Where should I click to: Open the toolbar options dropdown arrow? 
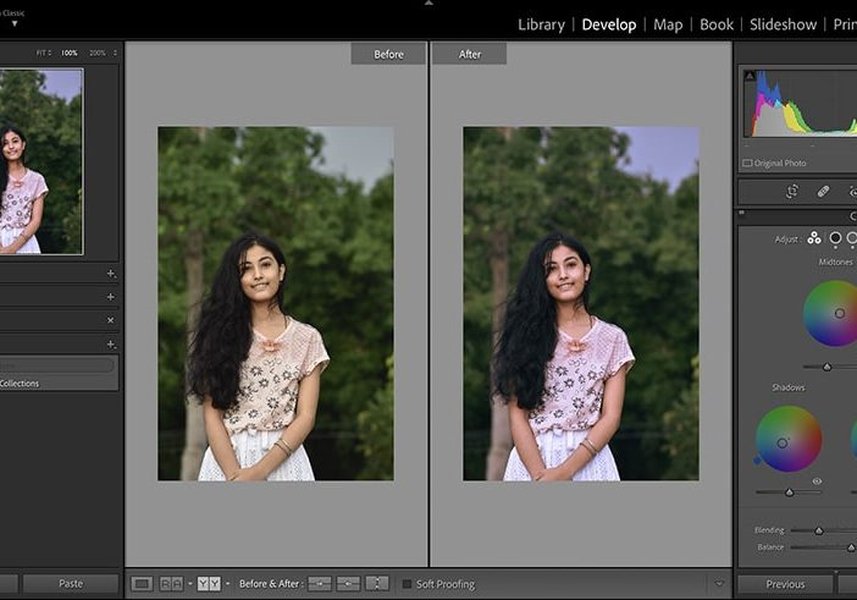(x=719, y=584)
